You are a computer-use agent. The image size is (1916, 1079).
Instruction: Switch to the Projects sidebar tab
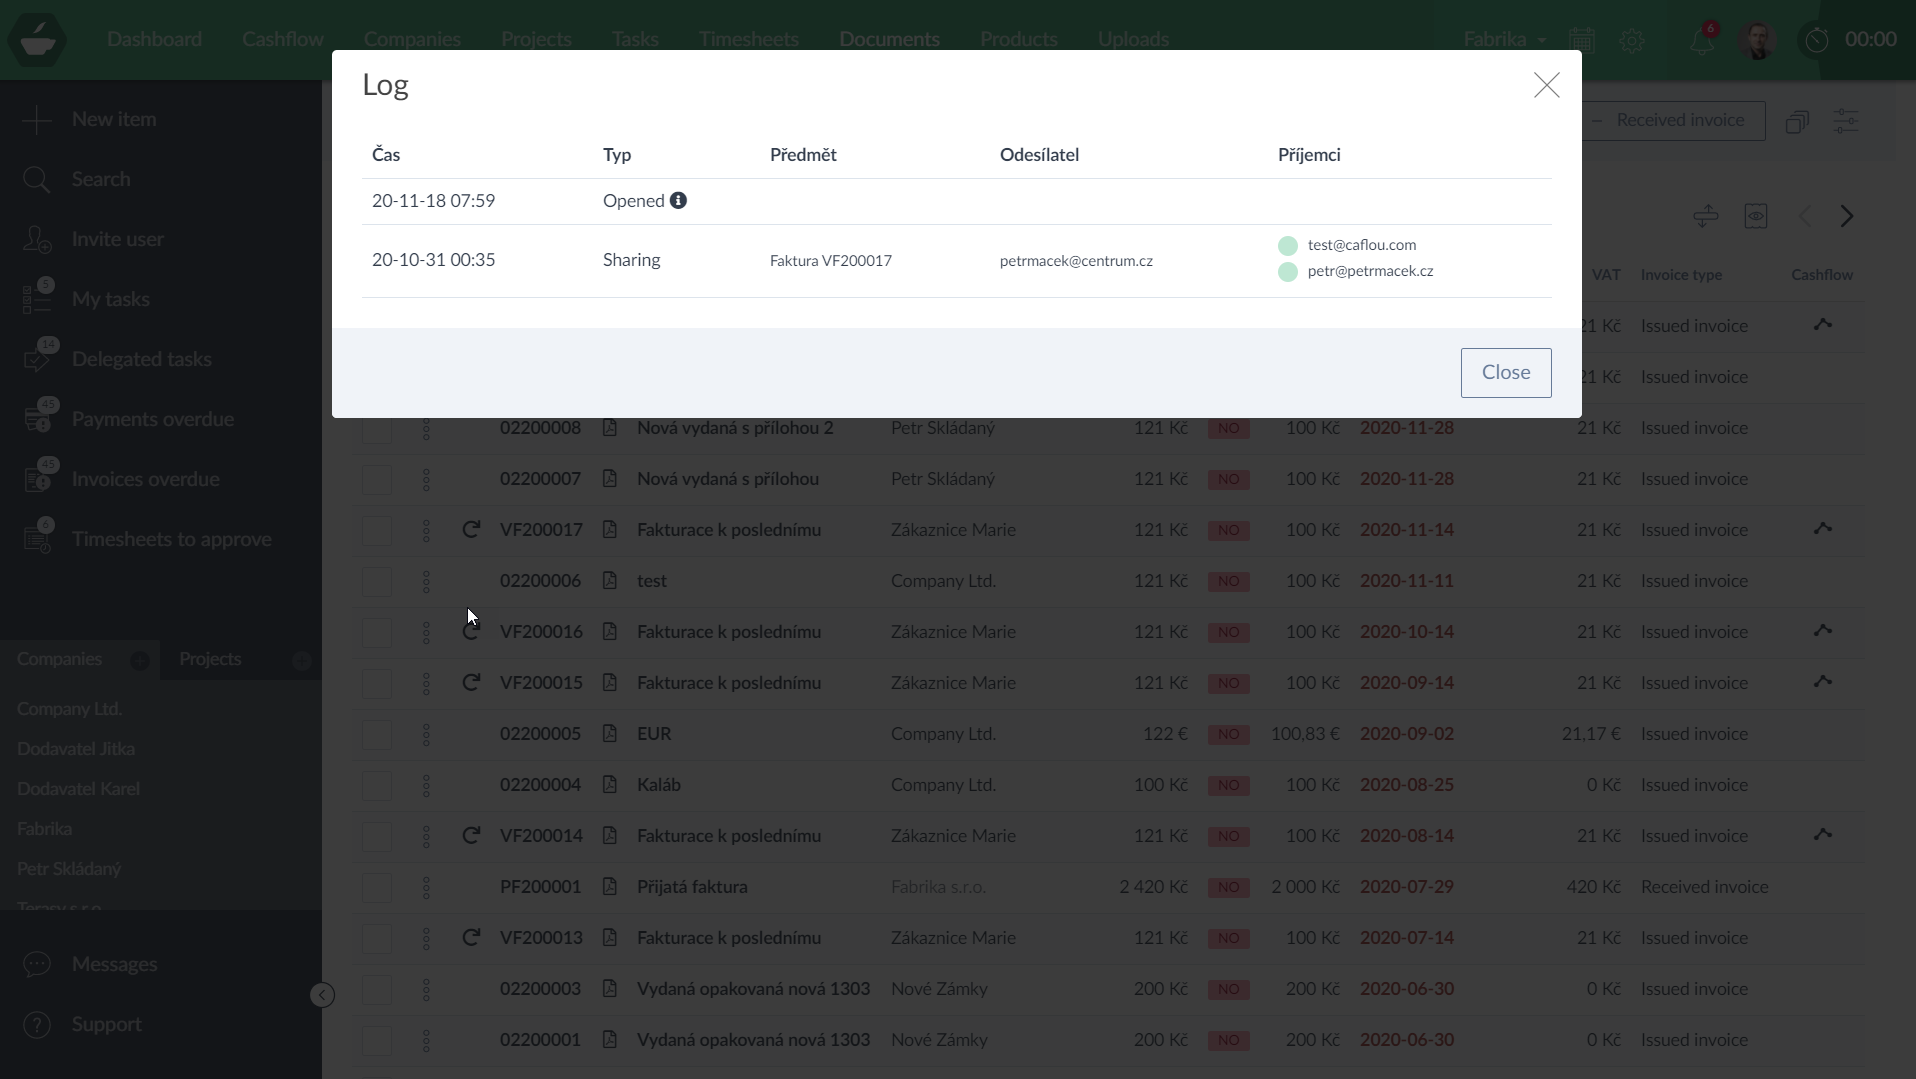tap(210, 659)
